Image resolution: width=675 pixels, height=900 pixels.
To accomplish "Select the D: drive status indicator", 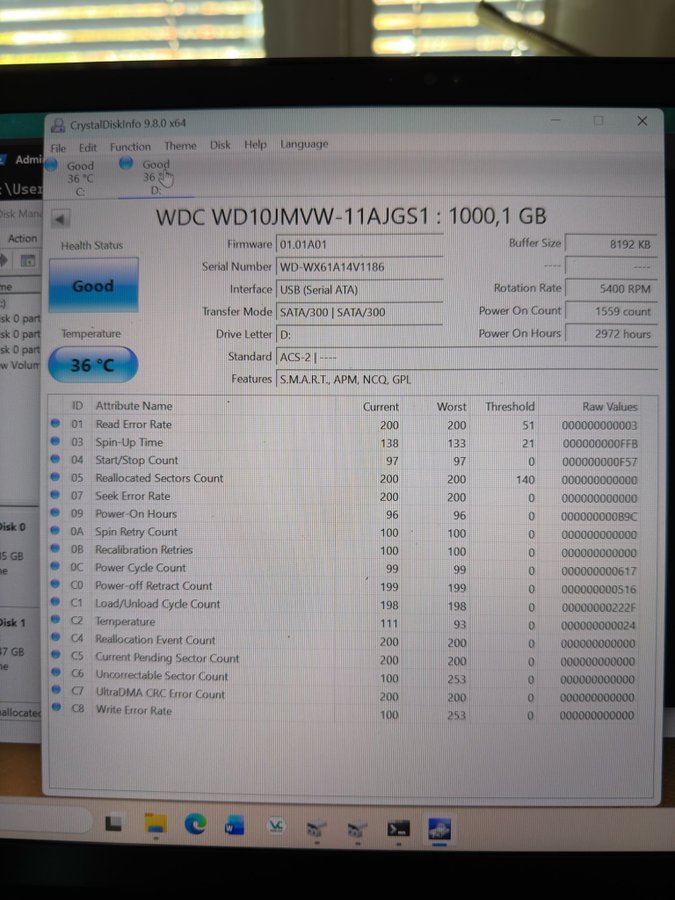I will pyautogui.click(x=154, y=175).
